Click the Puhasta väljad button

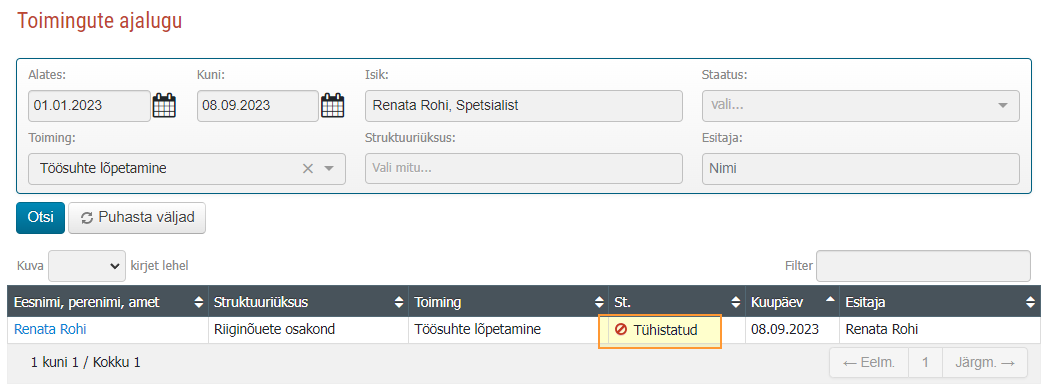point(137,218)
